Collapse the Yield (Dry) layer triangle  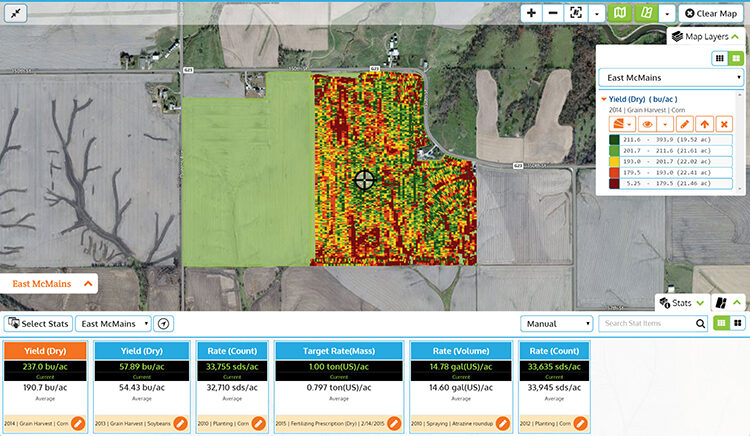pyautogui.click(x=604, y=99)
